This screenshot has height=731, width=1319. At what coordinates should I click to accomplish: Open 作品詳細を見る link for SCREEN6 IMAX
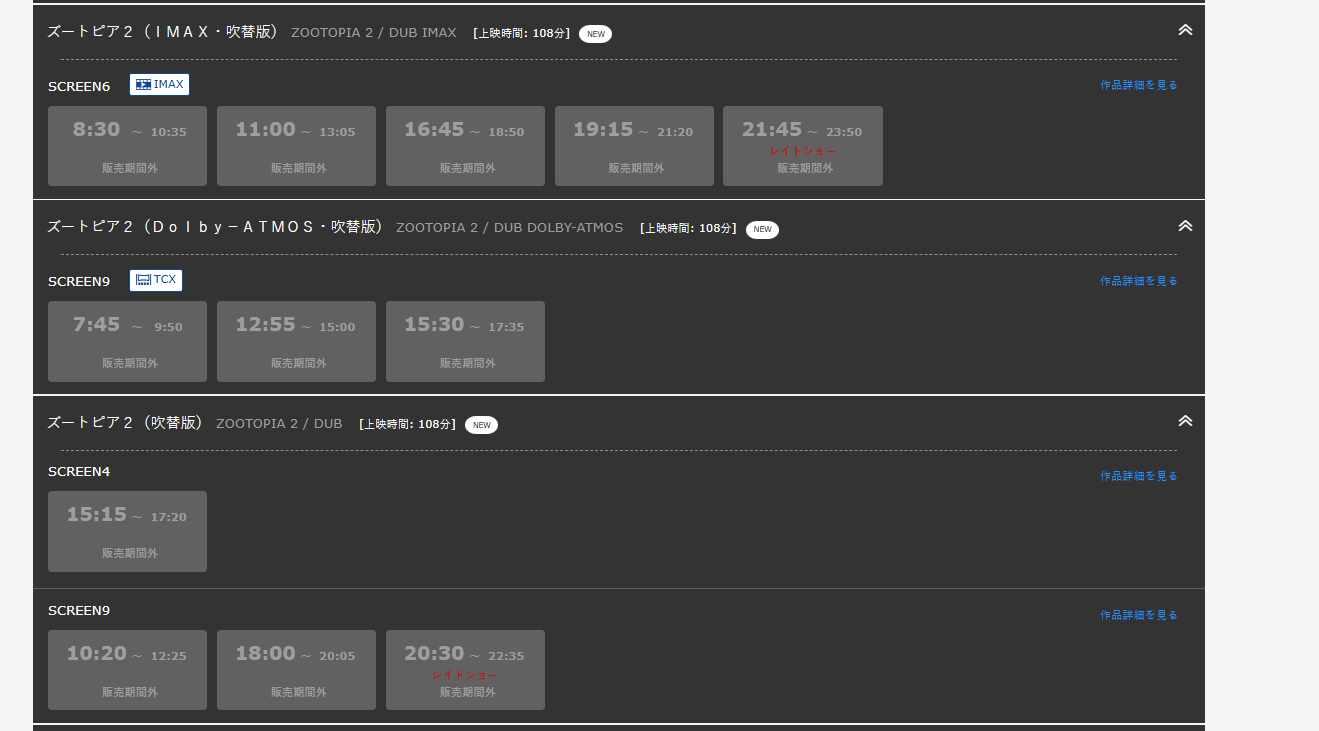tap(1138, 85)
